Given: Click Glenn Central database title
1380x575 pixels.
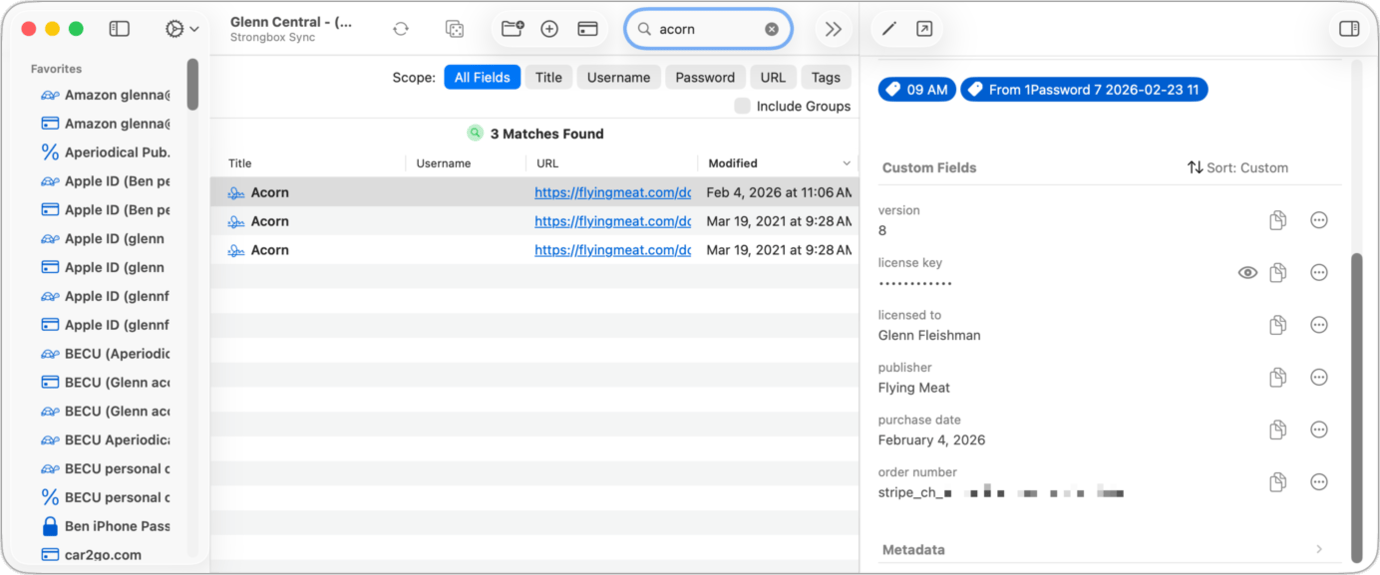Looking at the screenshot, I should pos(291,22).
